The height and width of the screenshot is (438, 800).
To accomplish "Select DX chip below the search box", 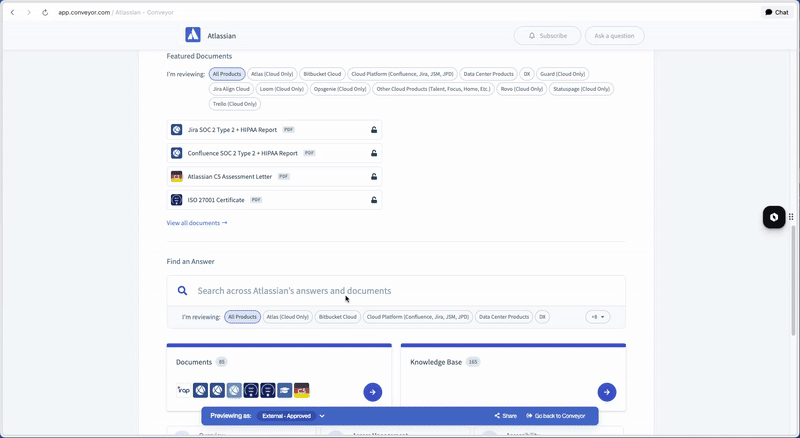I will [542, 317].
